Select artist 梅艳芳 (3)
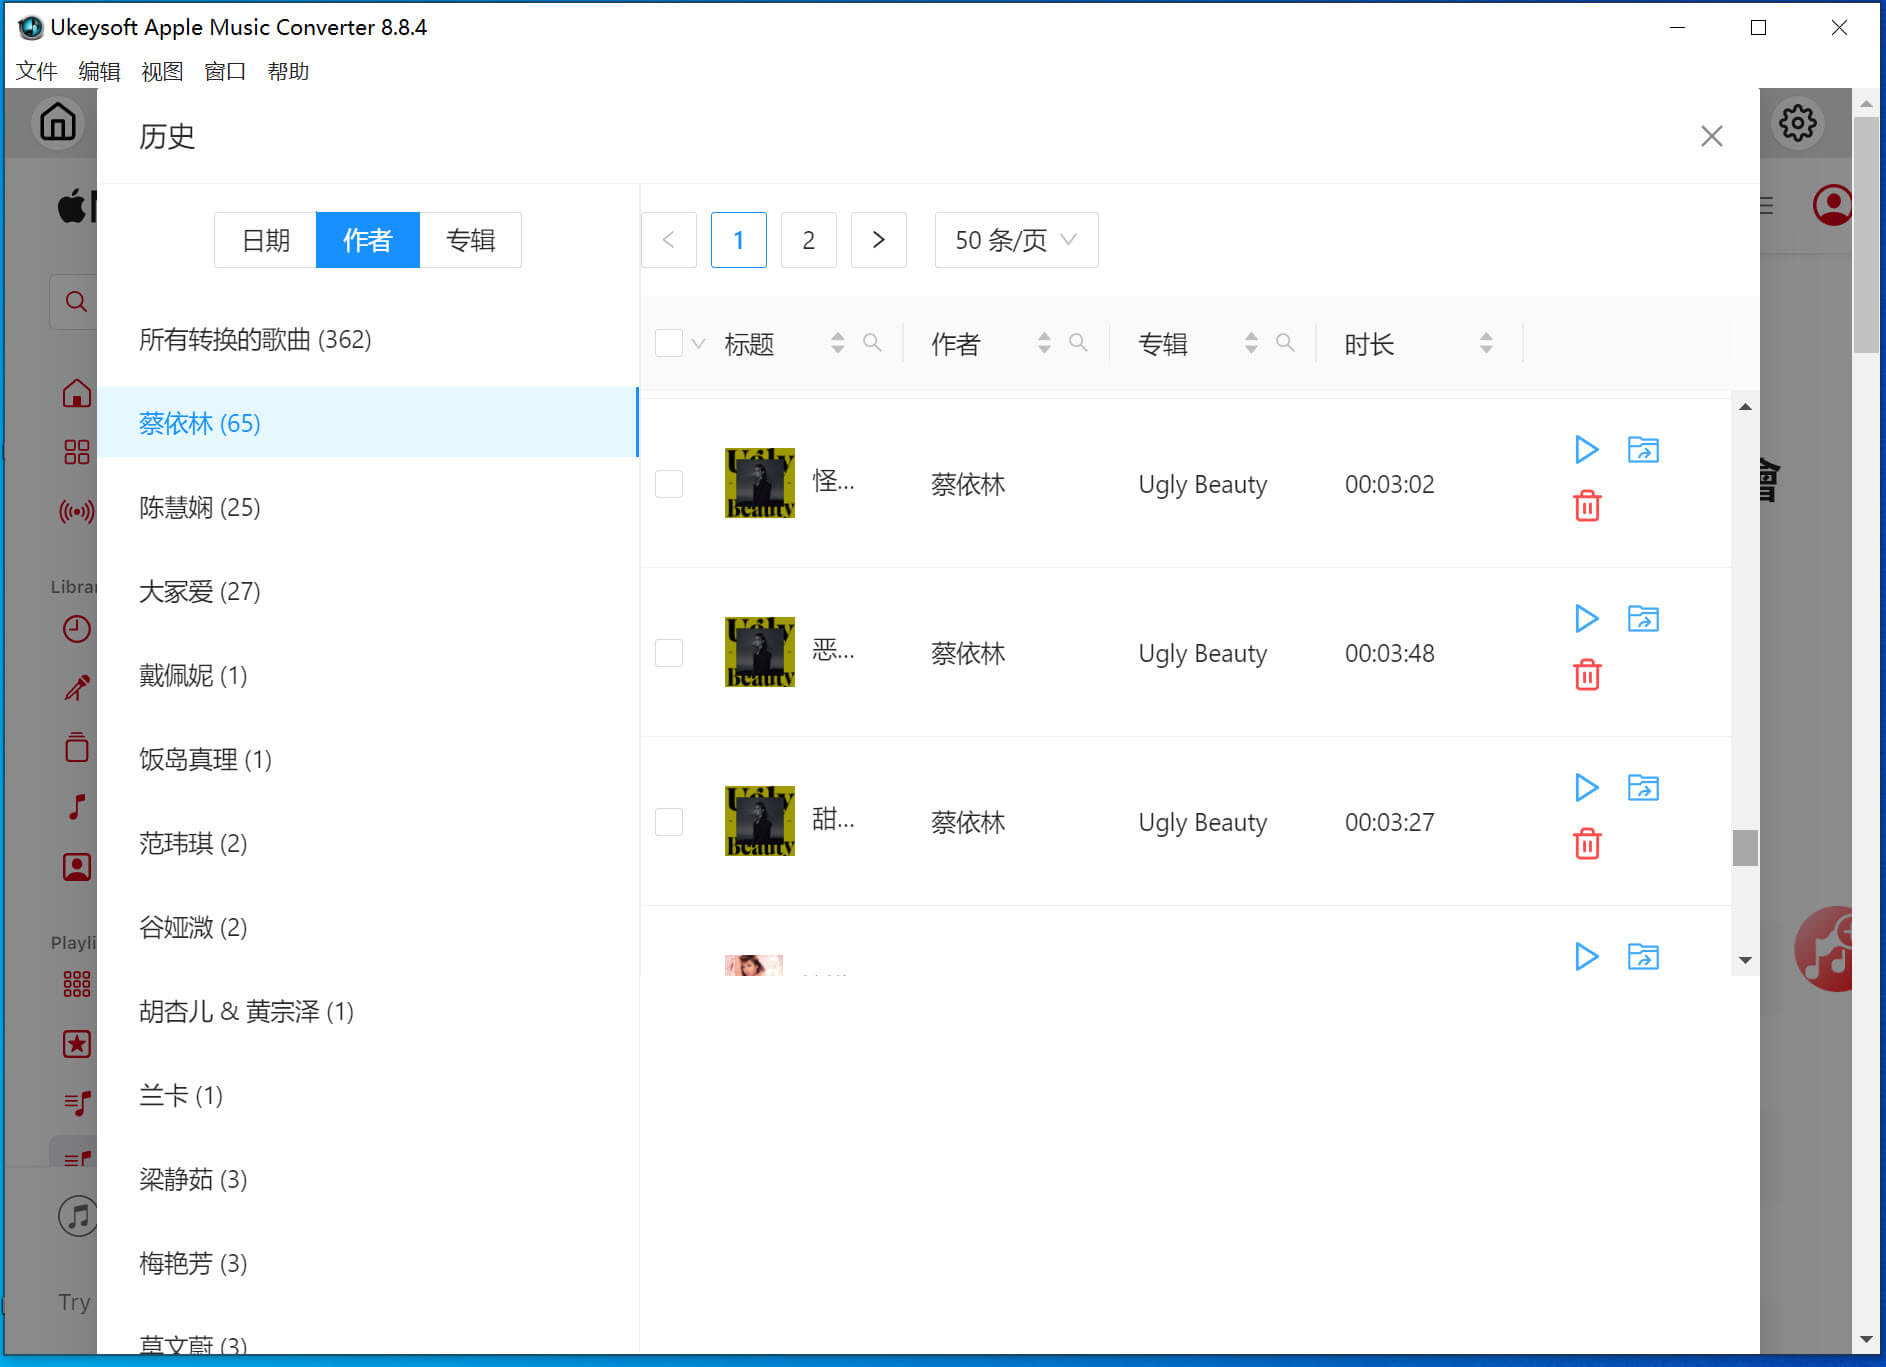This screenshot has height=1367, width=1886. tap(368, 1263)
